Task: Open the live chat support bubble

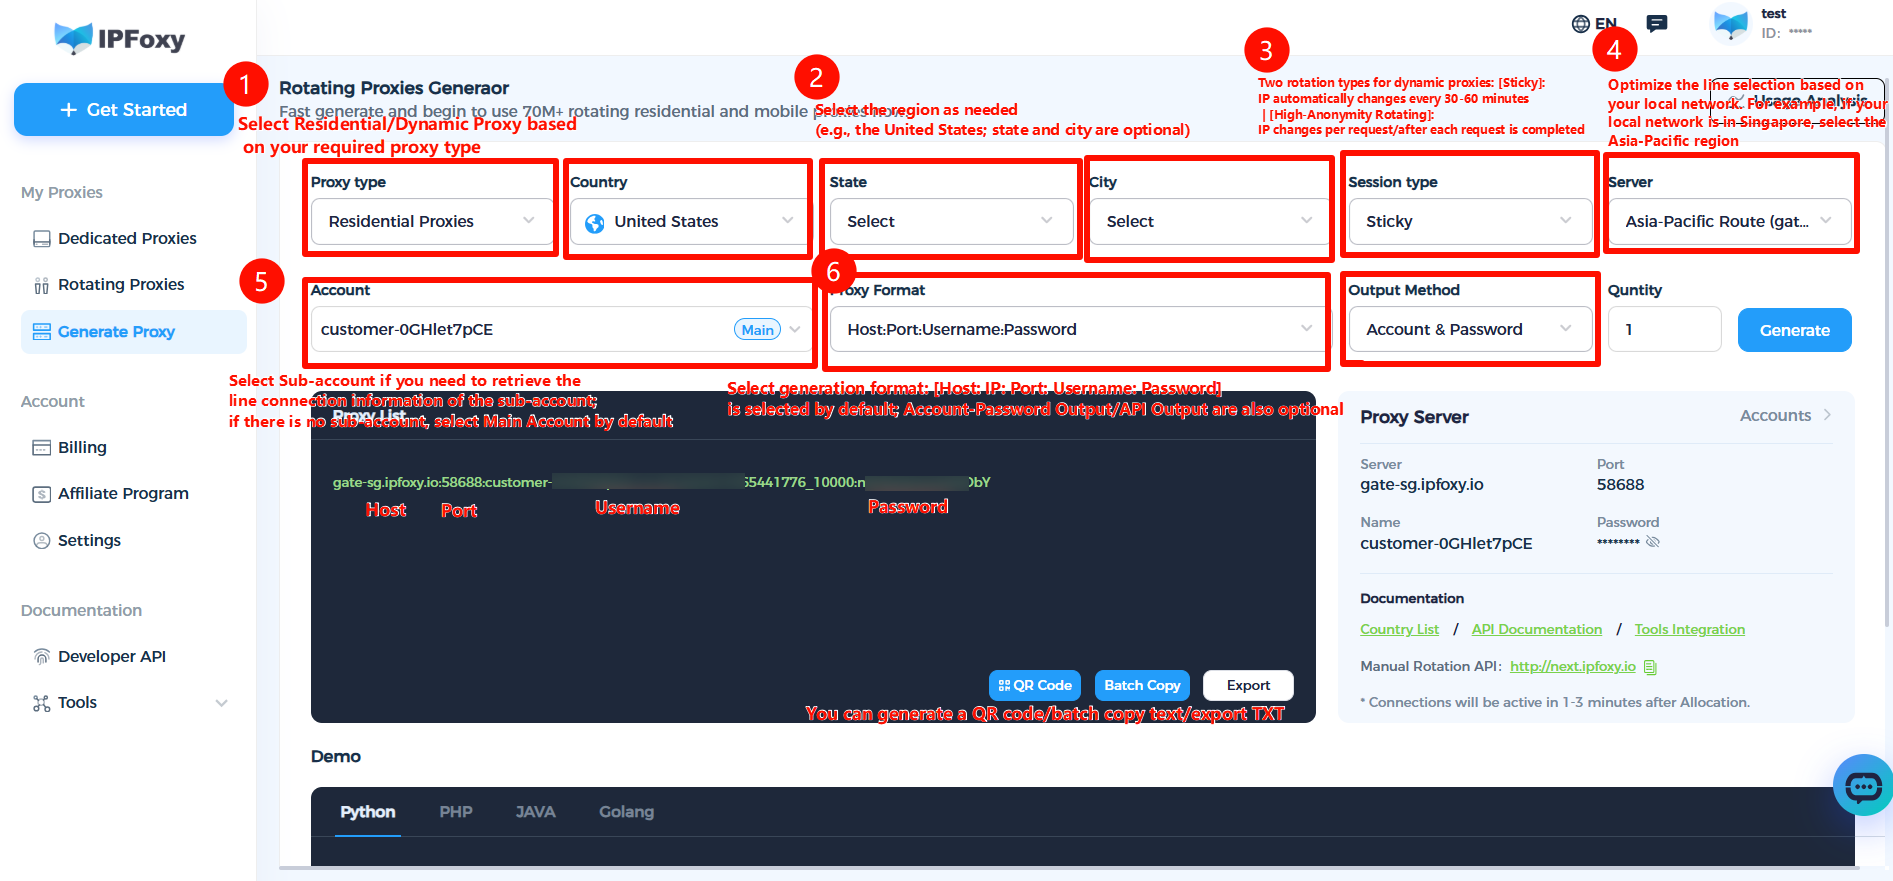Action: coord(1863,786)
